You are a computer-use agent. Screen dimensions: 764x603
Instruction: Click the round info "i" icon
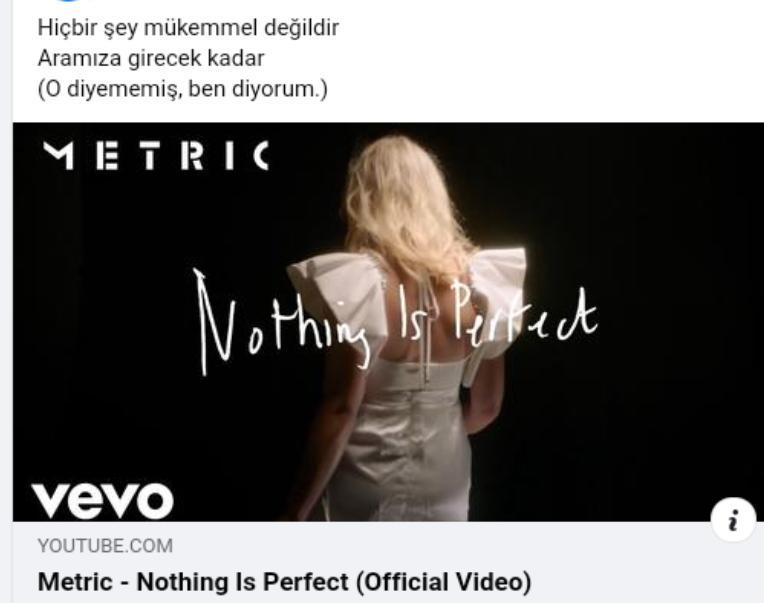coord(733,520)
